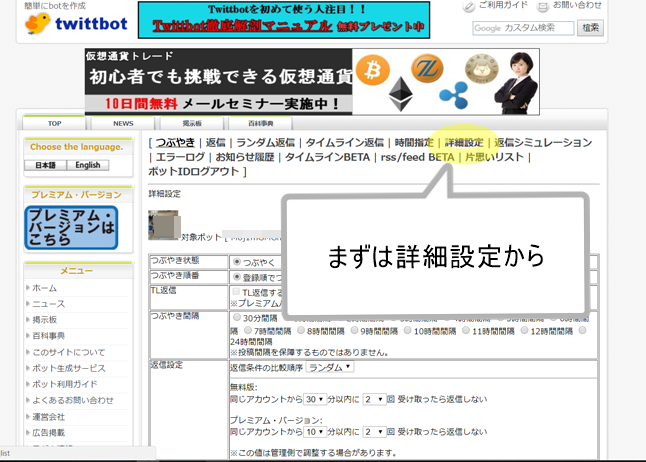Open 掲示板 in sidebar menu
Image resolution: width=646 pixels, height=462 pixels.
coord(44,320)
